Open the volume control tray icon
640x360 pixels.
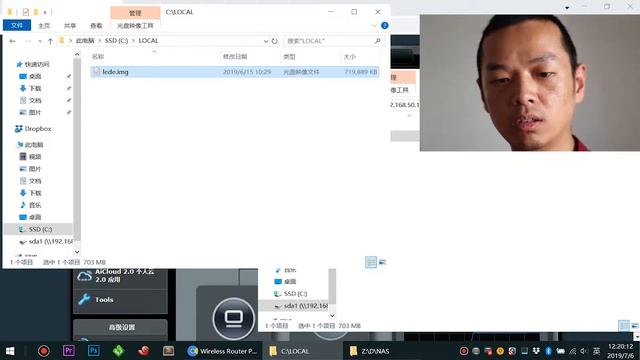click(584, 351)
